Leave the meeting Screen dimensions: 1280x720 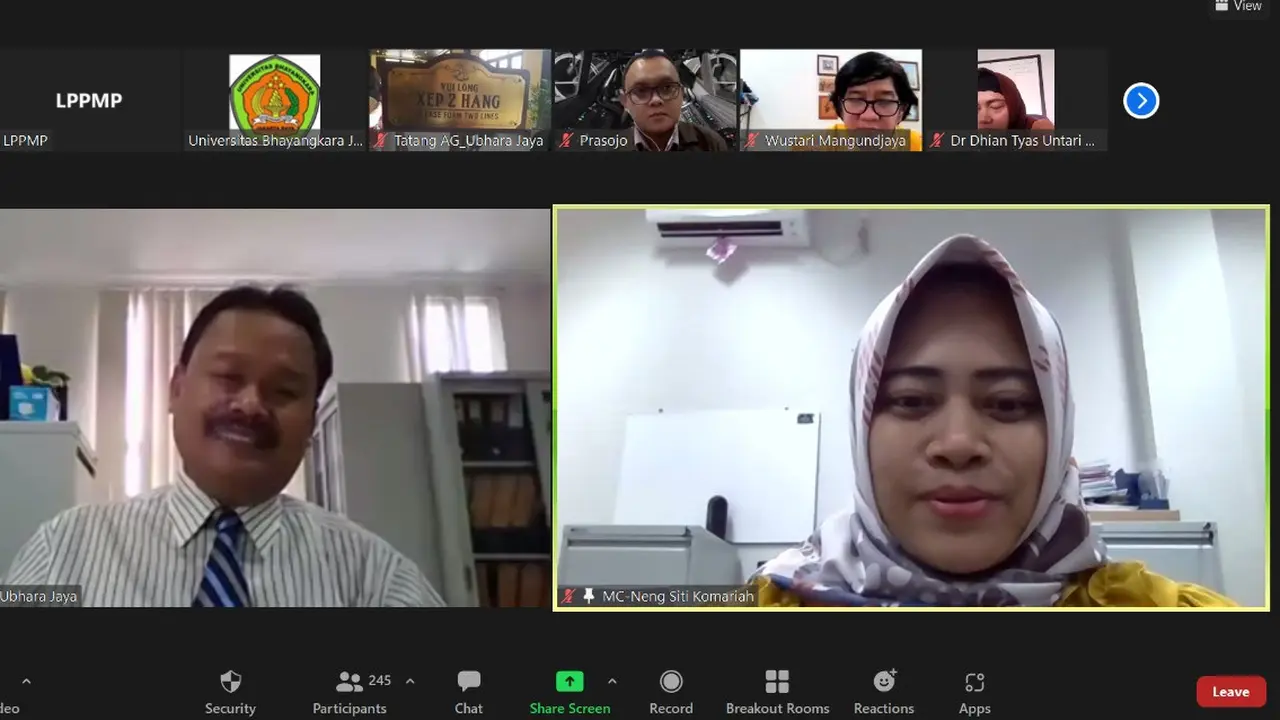coord(1231,692)
